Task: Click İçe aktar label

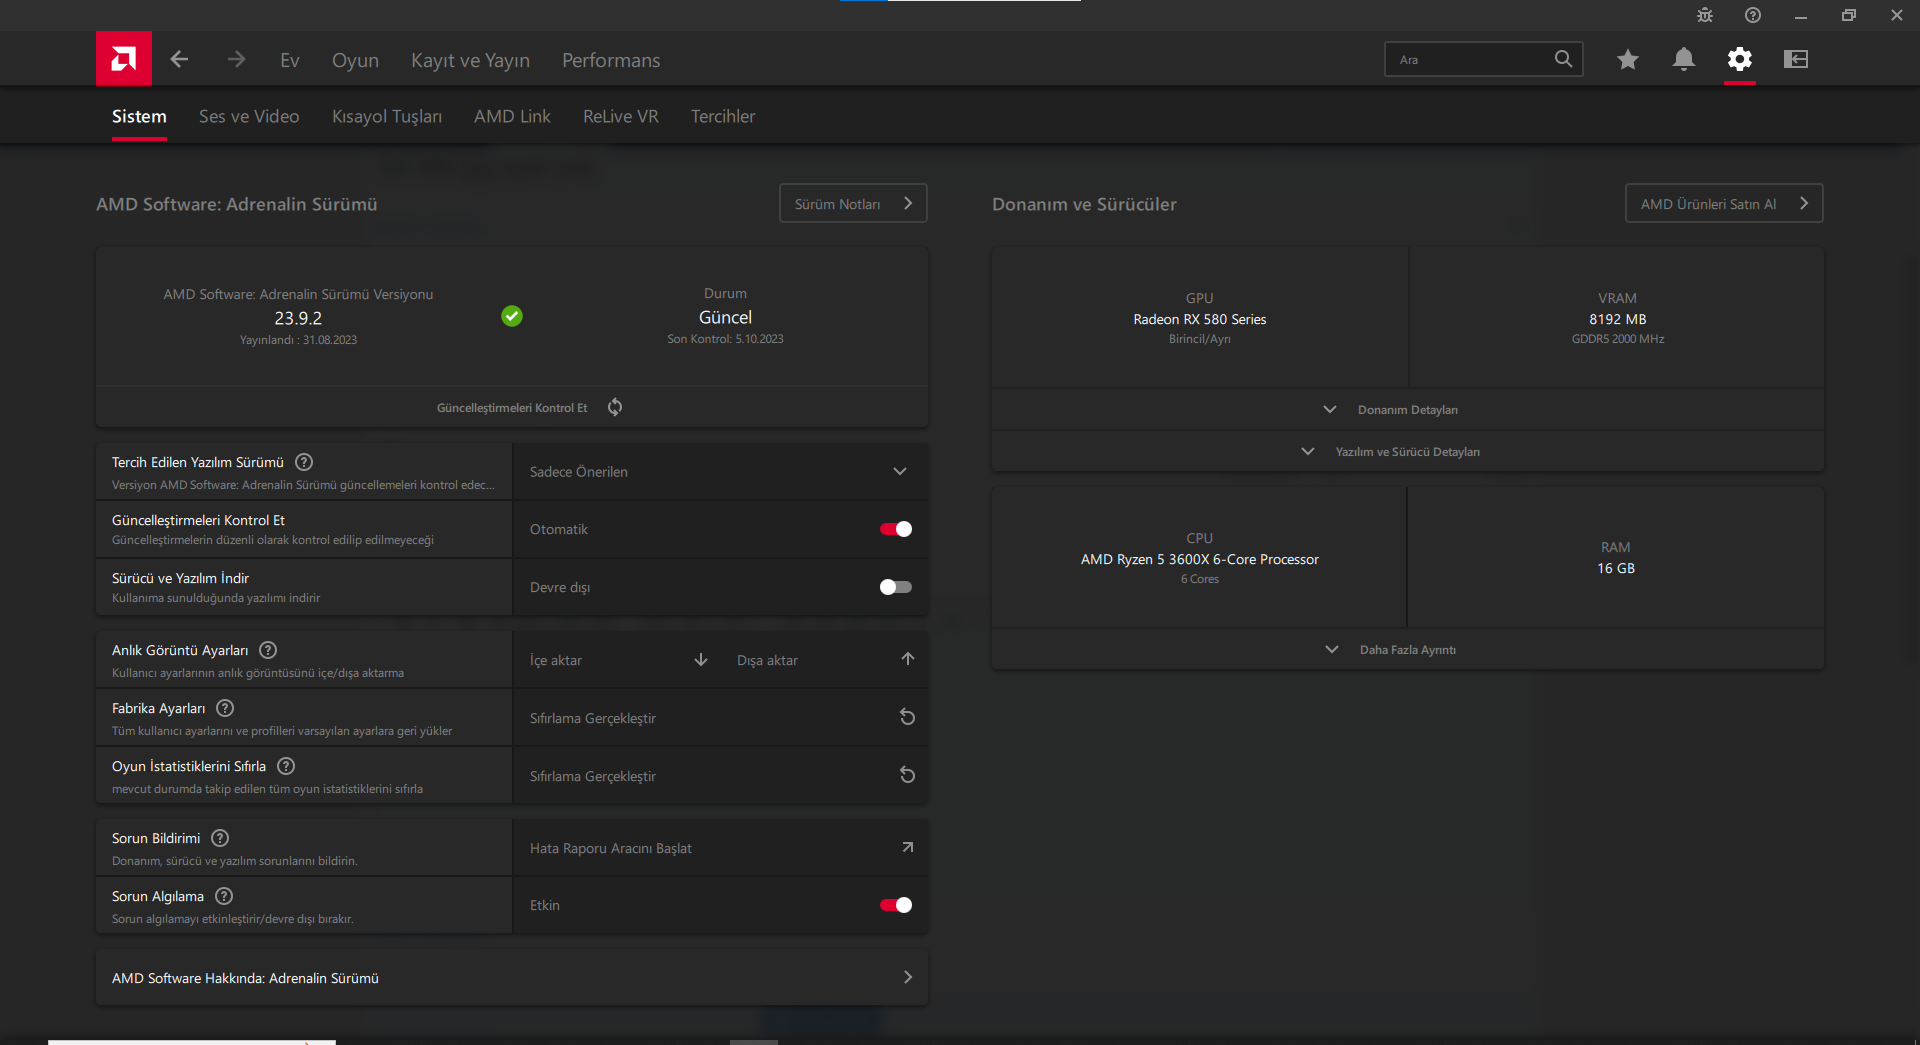Action: click(556, 660)
